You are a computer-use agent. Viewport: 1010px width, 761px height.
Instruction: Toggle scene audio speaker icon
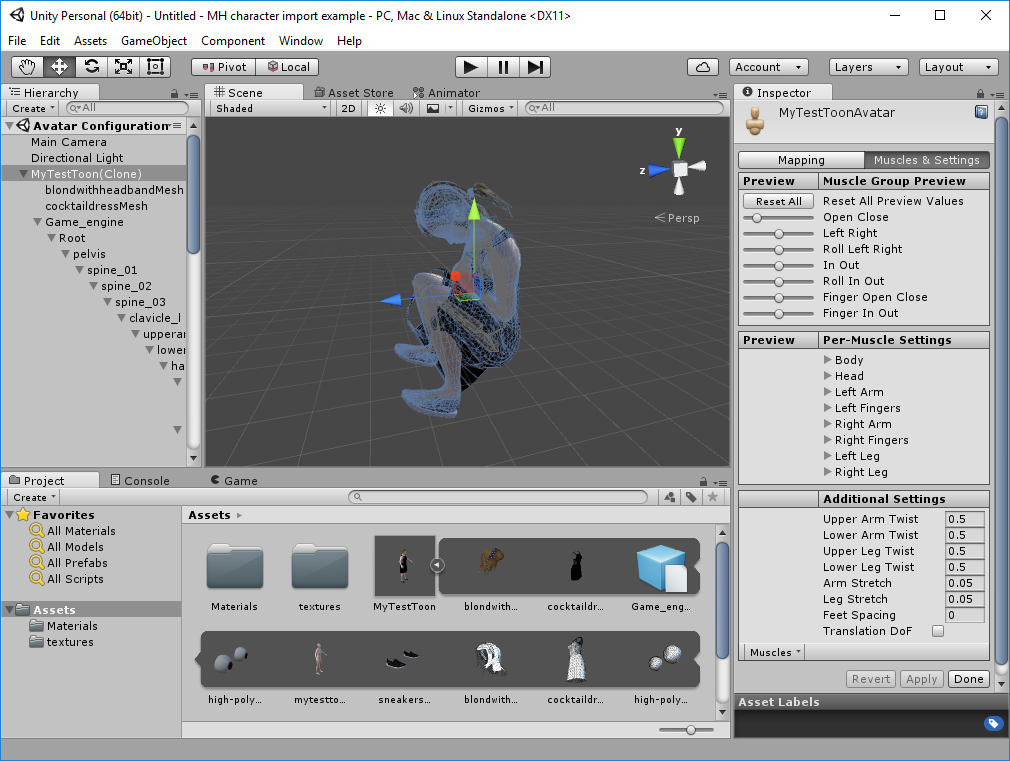406,108
